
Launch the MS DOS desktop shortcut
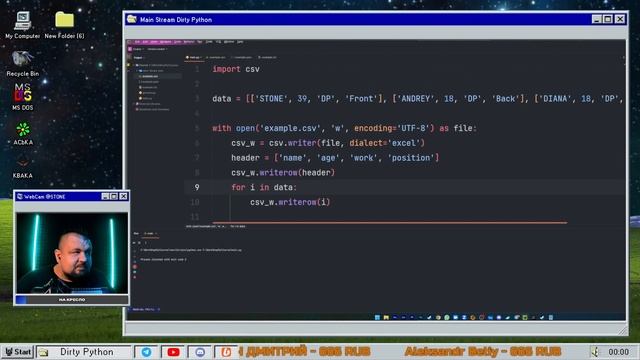coord(22,97)
